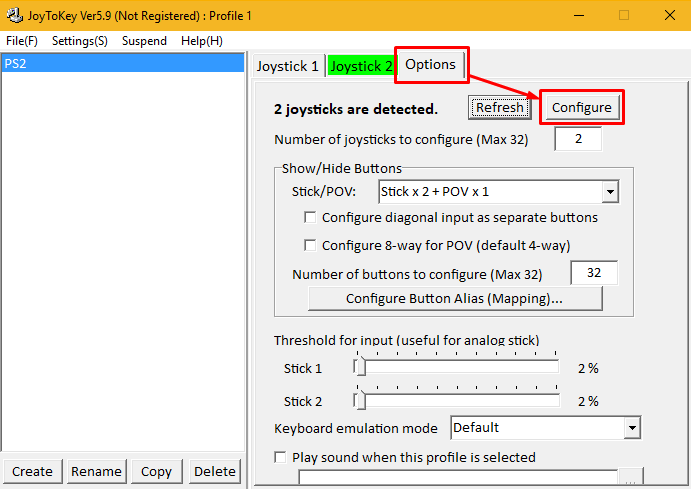Click the '2 joysticks are detected.' text
The image size is (691, 489).
356,109
